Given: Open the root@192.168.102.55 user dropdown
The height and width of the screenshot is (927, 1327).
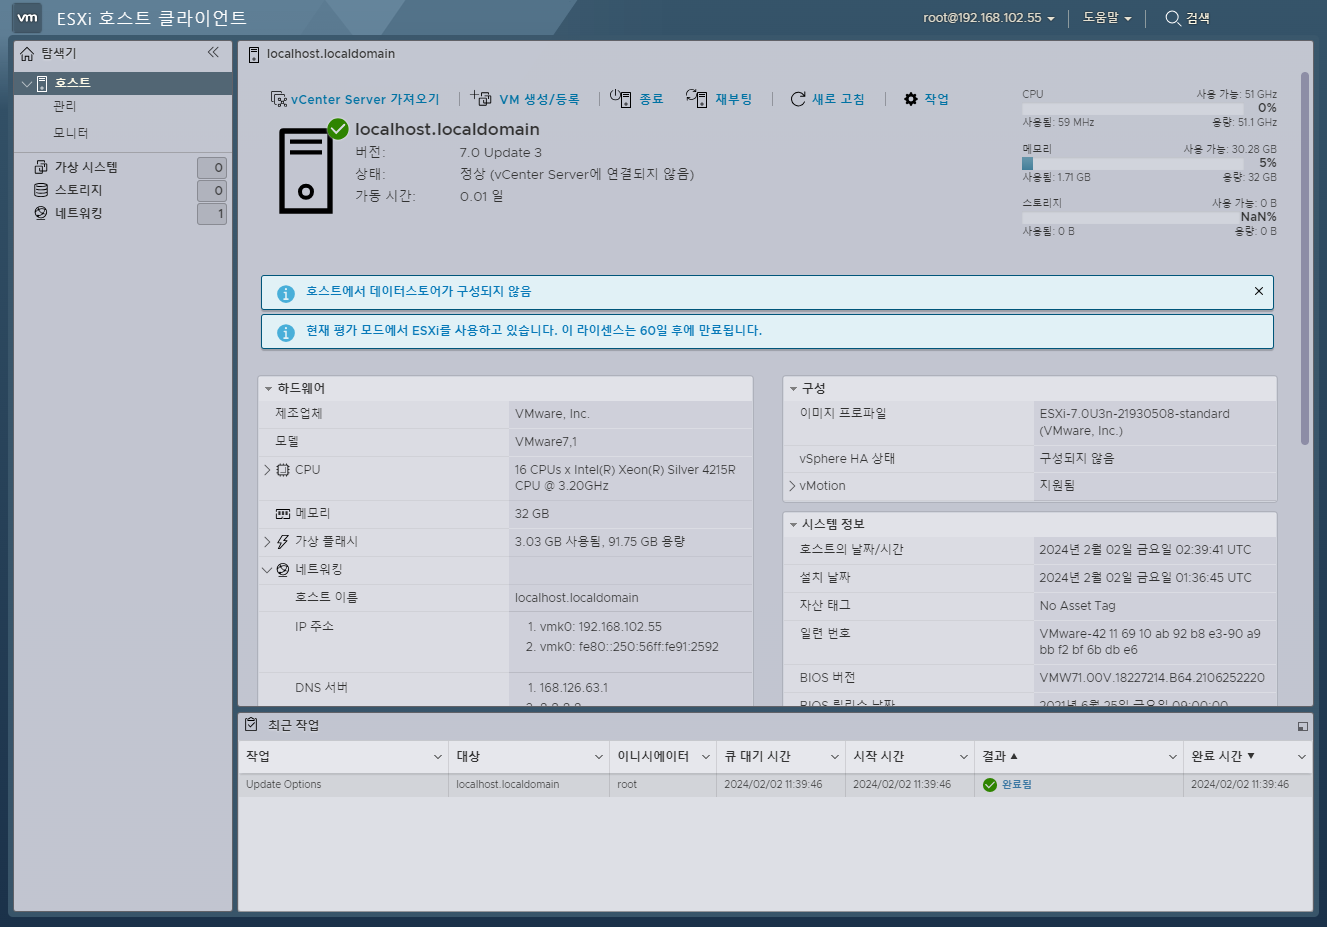Looking at the screenshot, I should (x=988, y=18).
